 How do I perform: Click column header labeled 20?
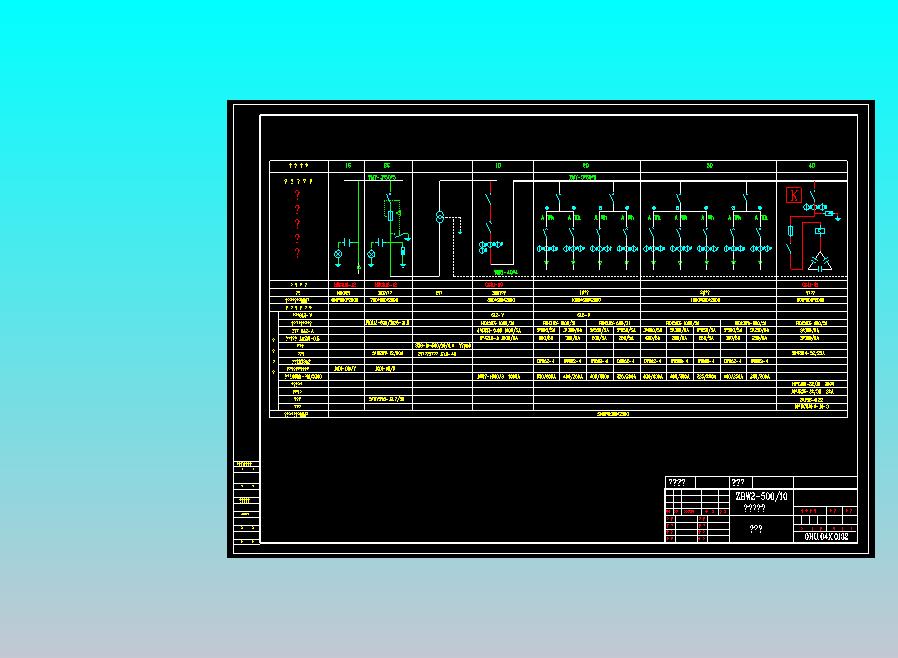click(x=586, y=166)
